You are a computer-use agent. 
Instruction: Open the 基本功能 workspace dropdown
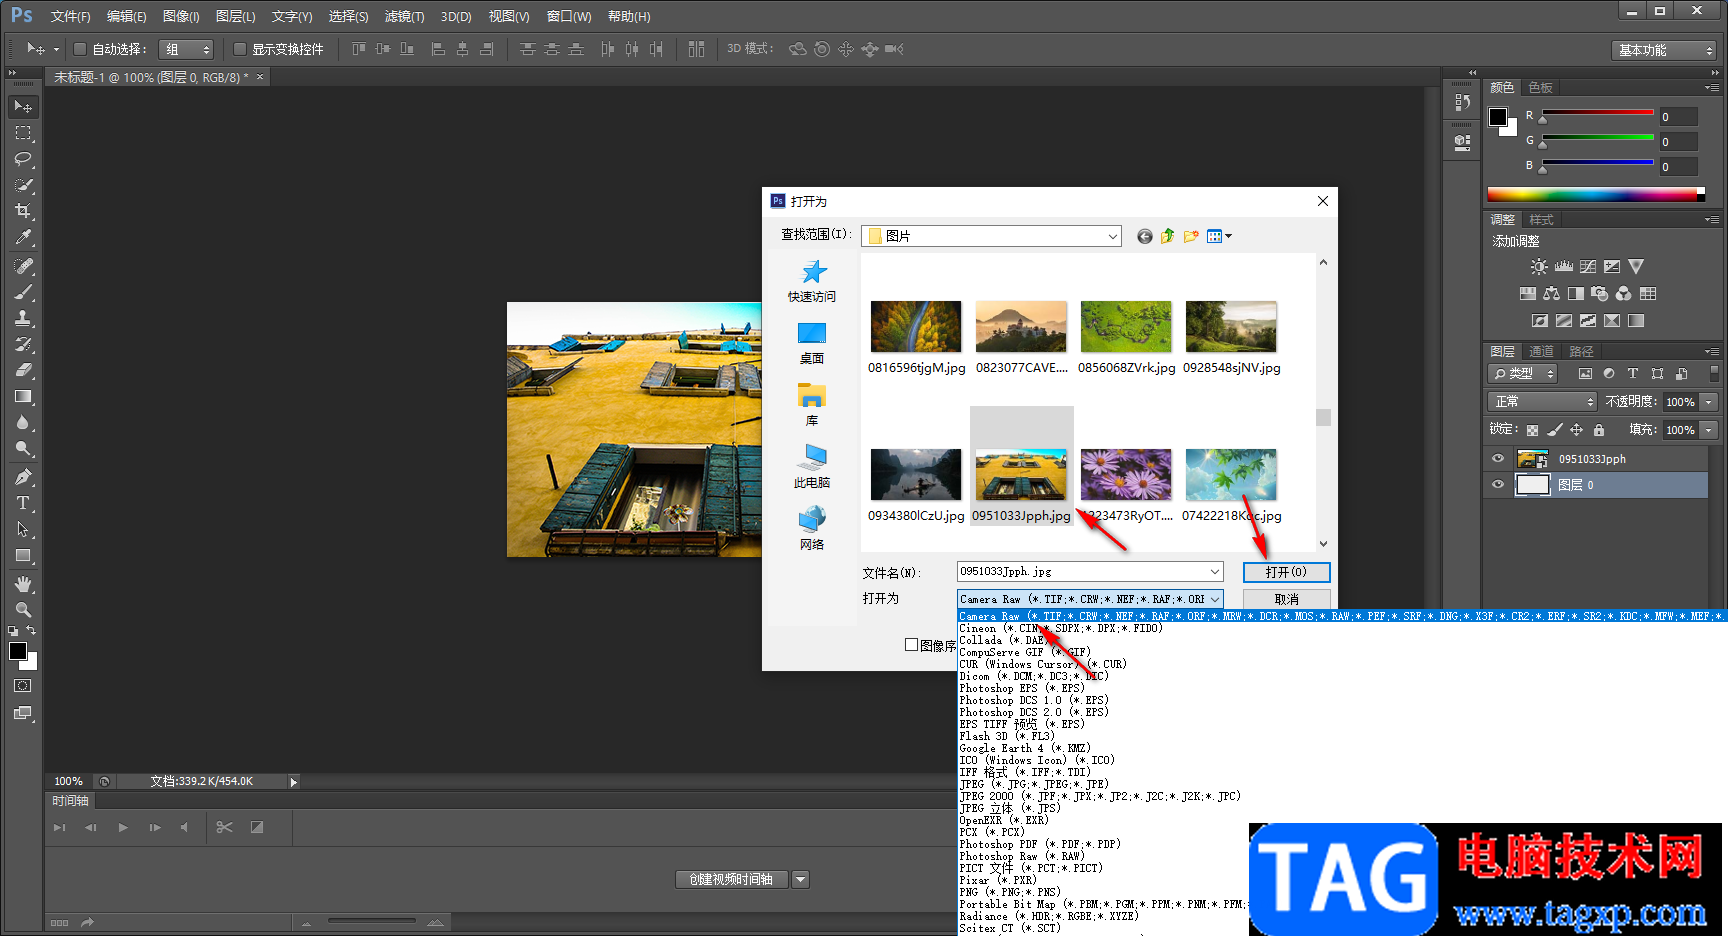click(x=1664, y=50)
